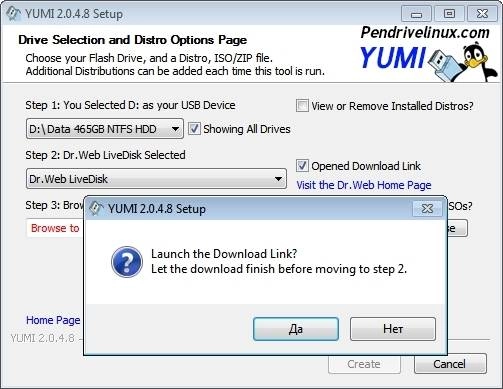Click 'Step 2: Dr.Web LiveDisk Selected' label
The height and width of the screenshot is (389, 503).
(x=105, y=155)
